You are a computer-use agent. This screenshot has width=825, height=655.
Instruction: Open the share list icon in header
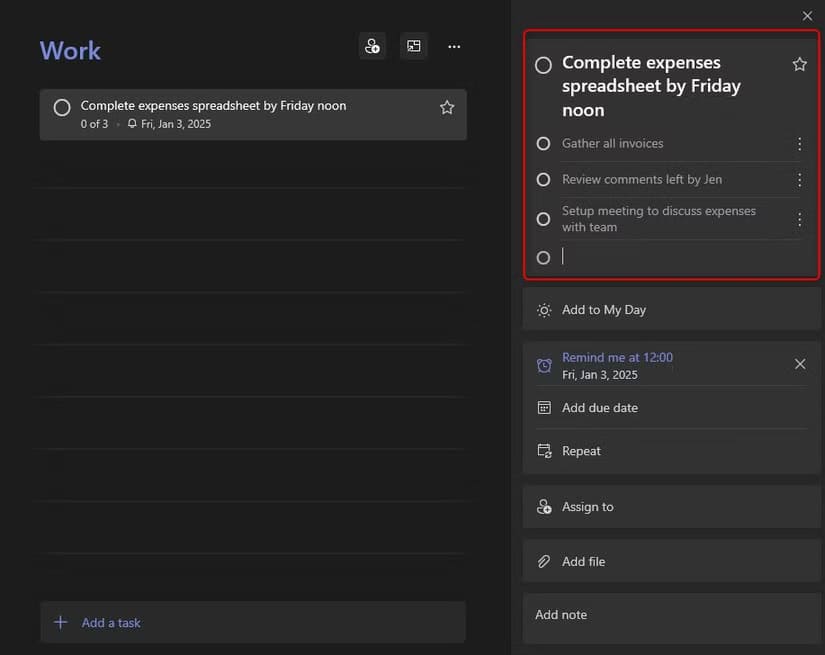[x=372, y=46]
